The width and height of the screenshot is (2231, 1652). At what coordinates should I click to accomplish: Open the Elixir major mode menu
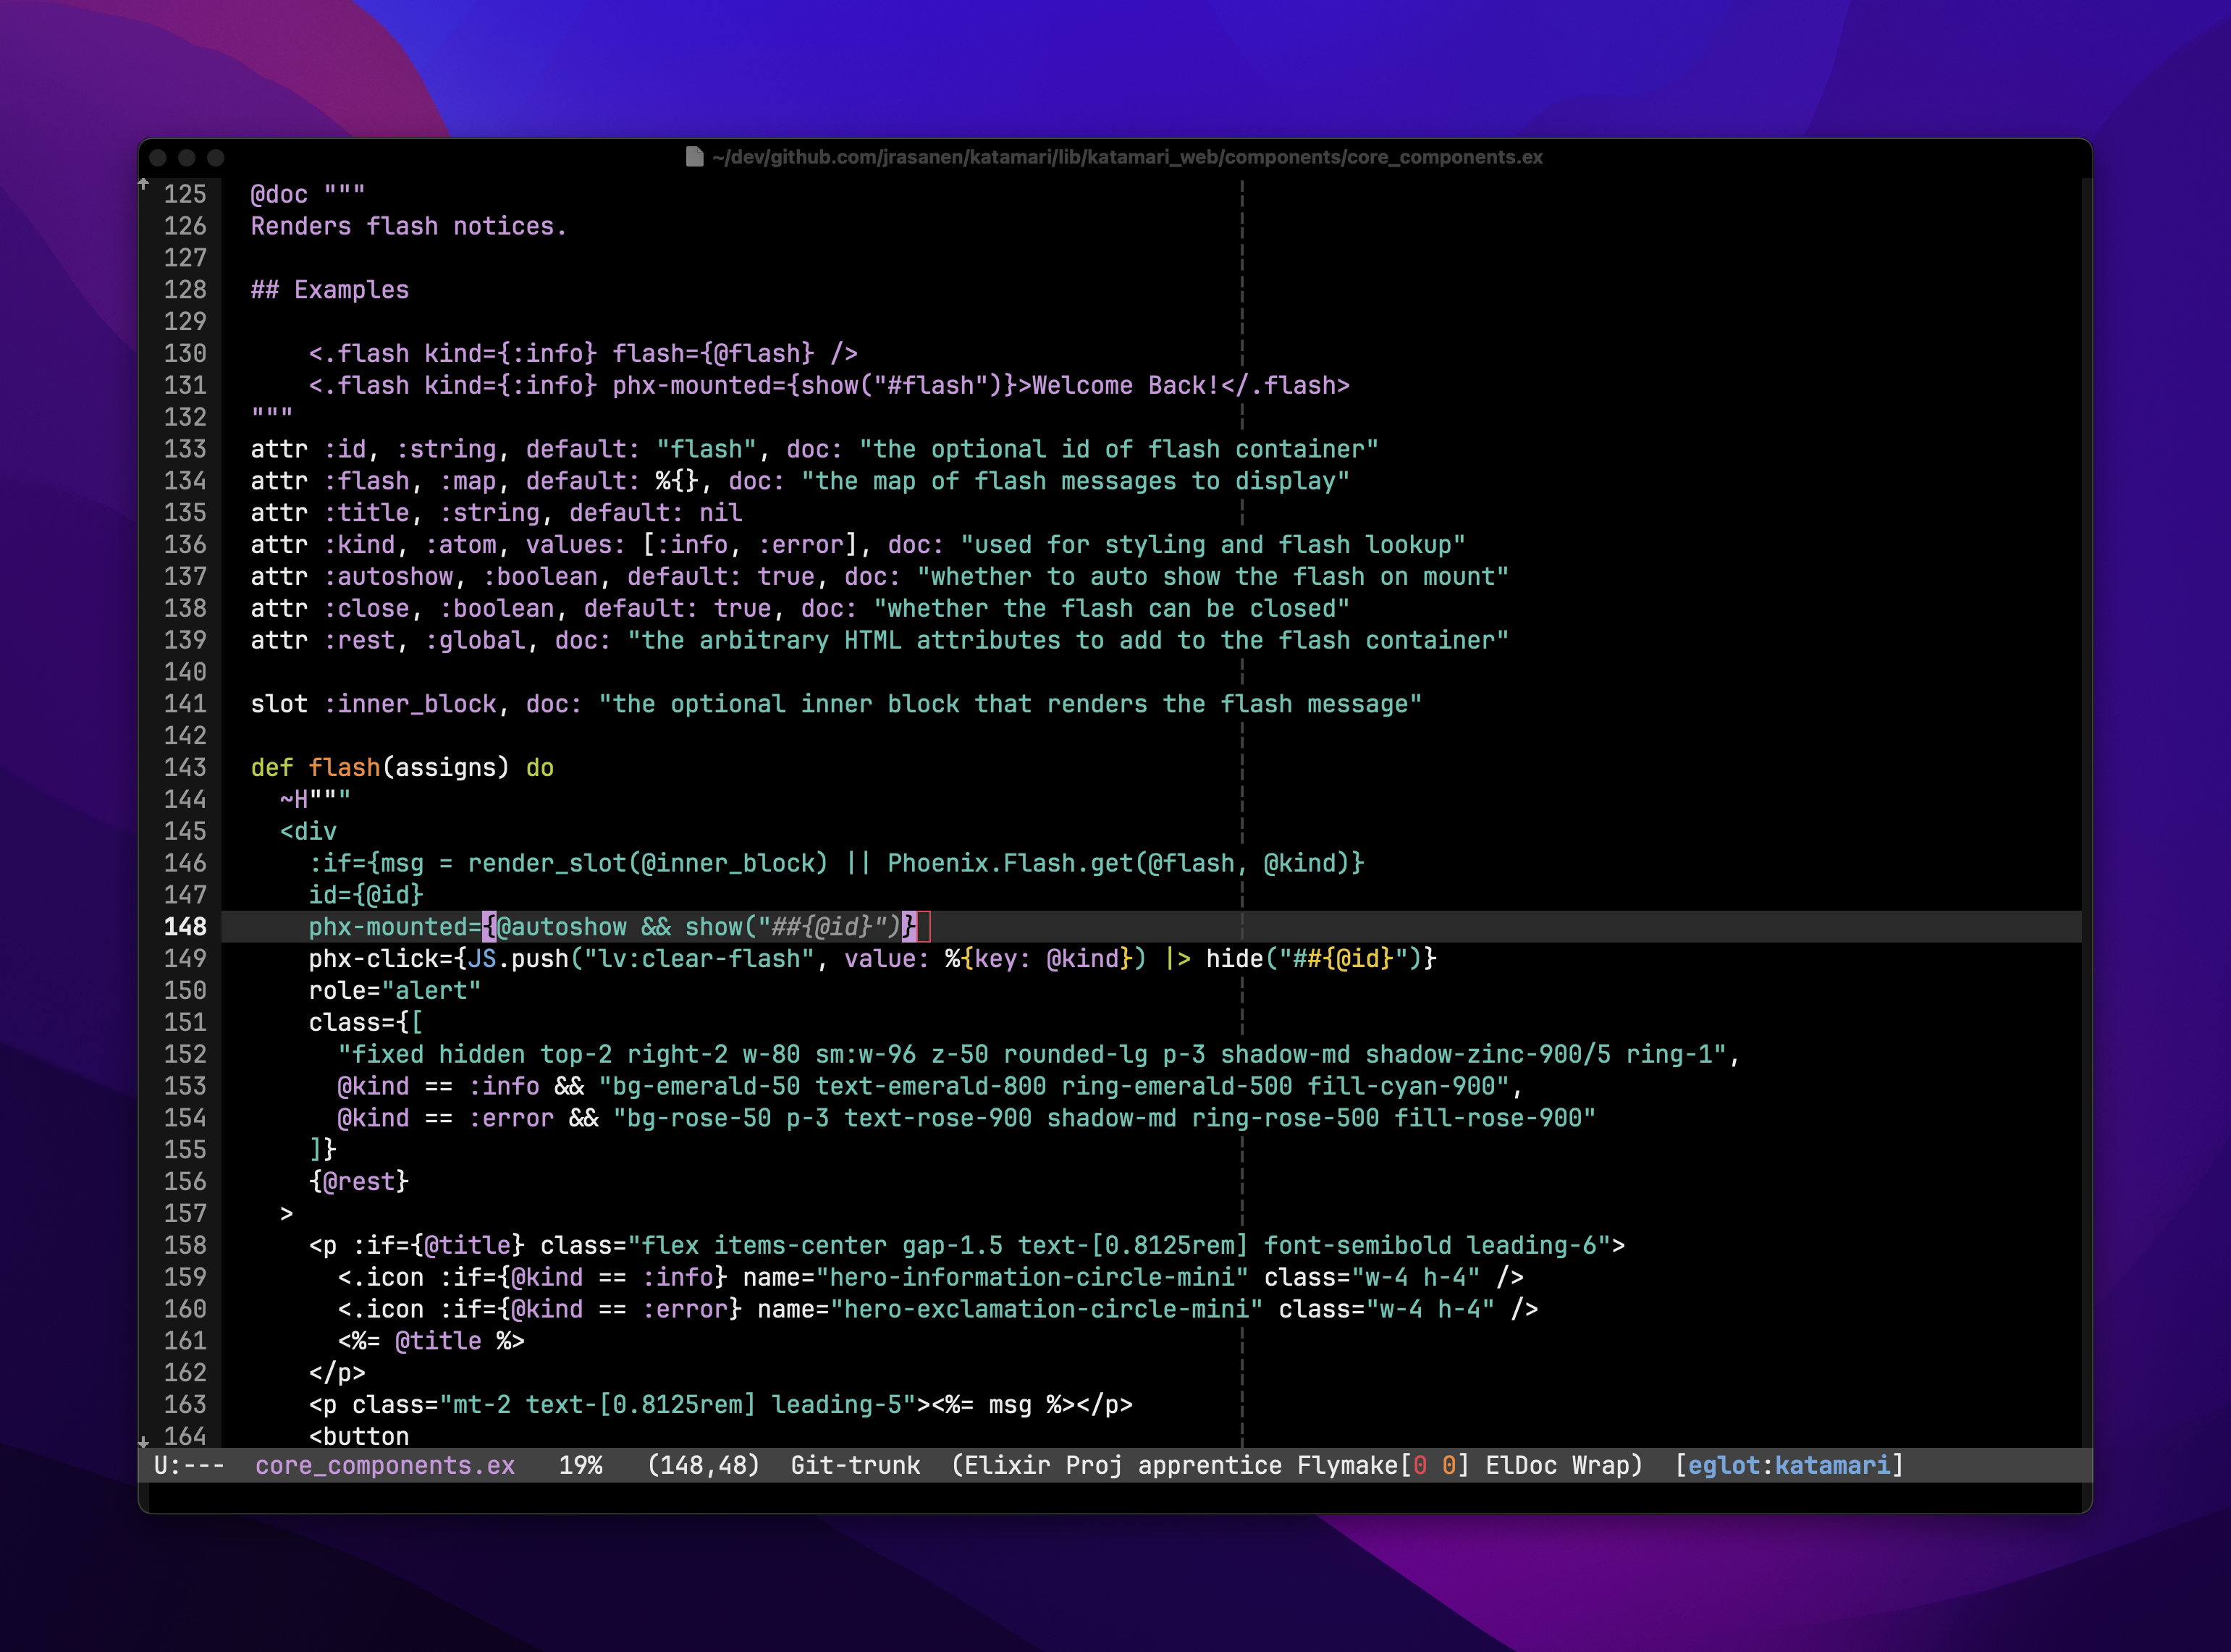[x=1007, y=1465]
